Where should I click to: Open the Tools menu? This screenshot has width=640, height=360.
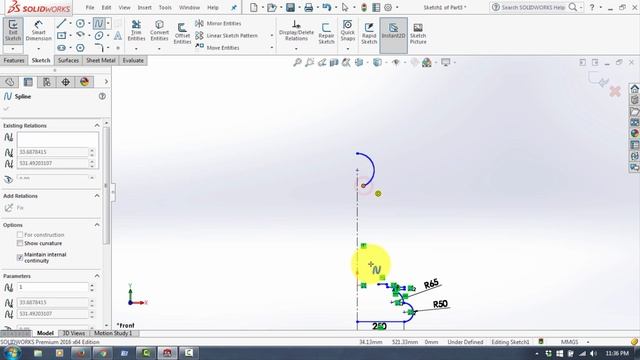click(x=165, y=7)
